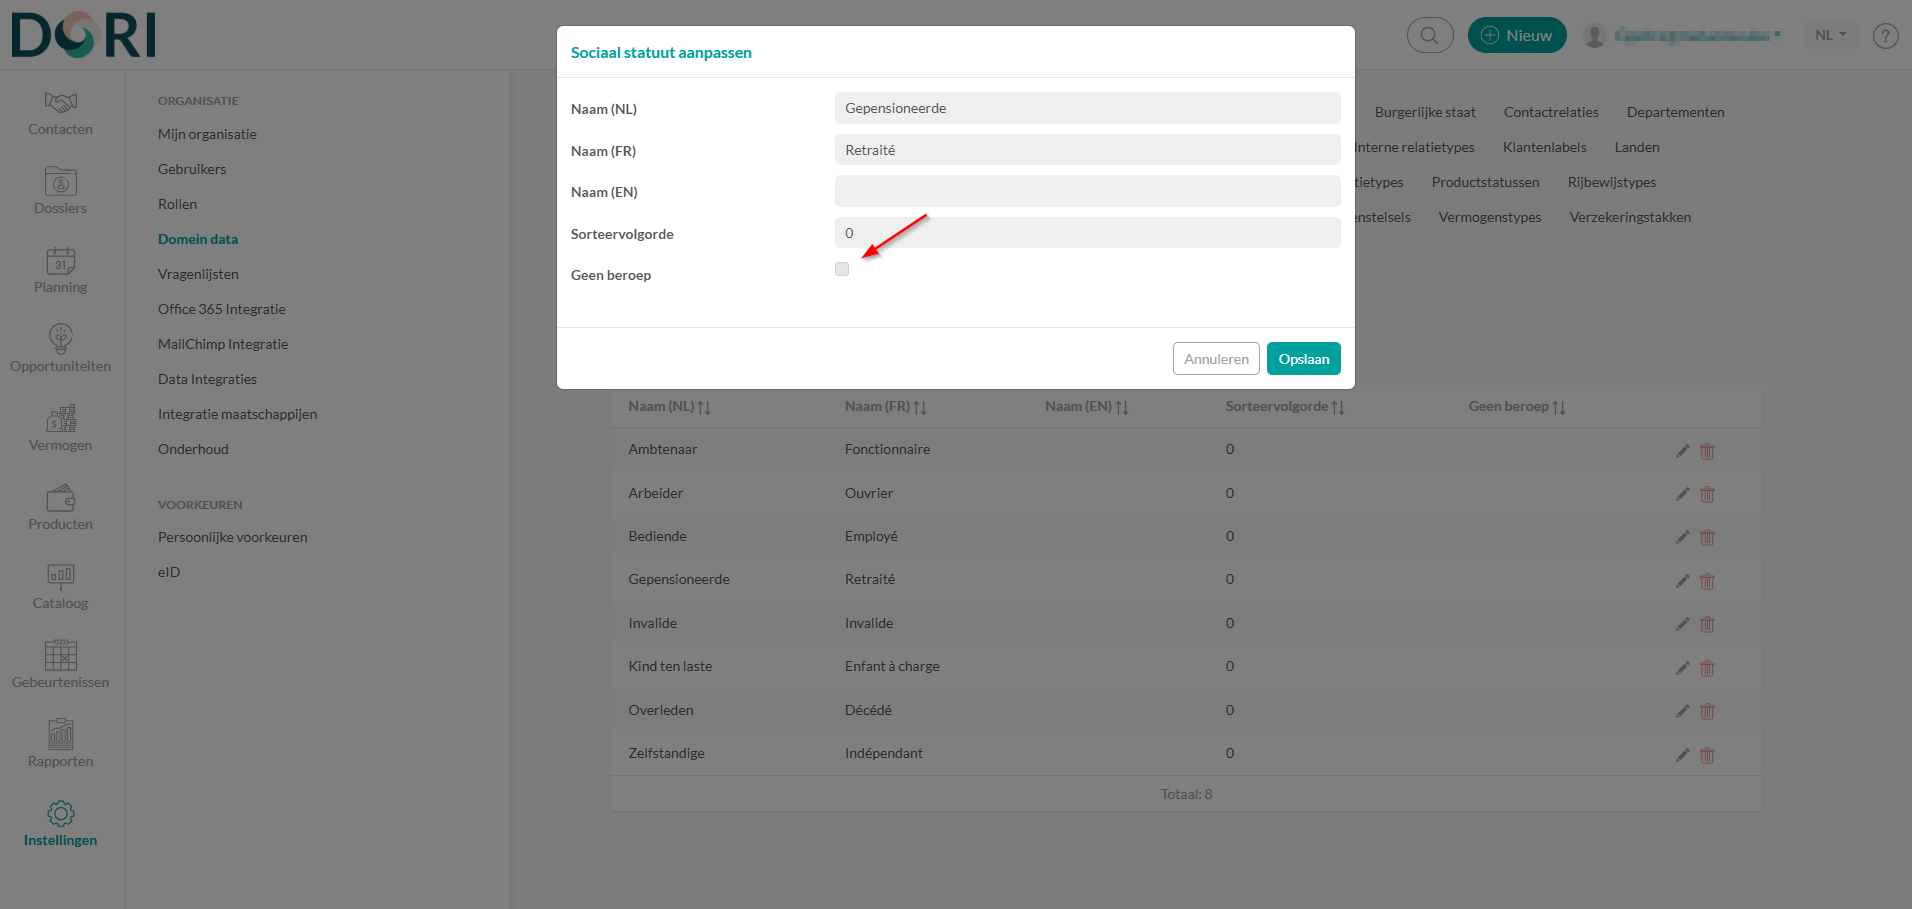Image resolution: width=1912 pixels, height=909 pixels.
Task: Open Gebruikers in organisation menu
Action: [192, 169]
